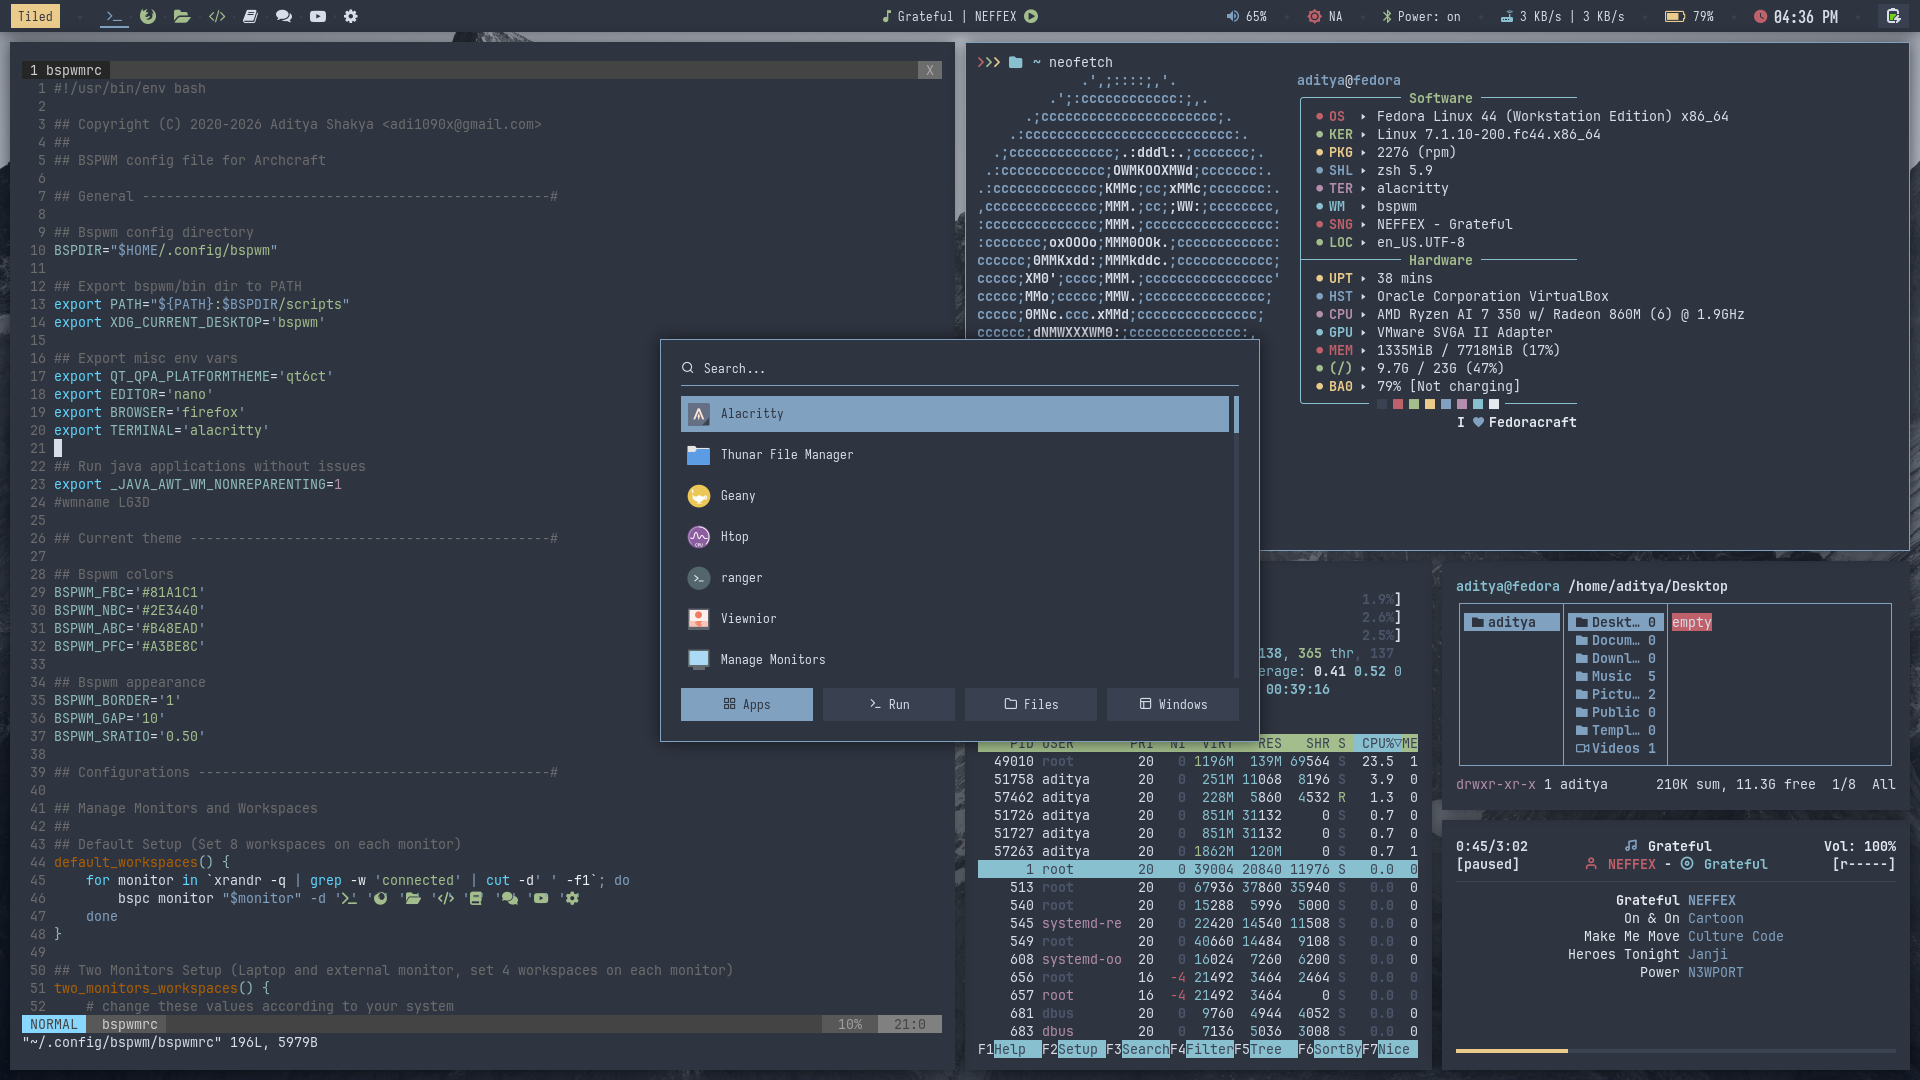Open F2 Setup in htop
The height and width of the screenshot is (1080, 1920).
coord(1074,1049)
